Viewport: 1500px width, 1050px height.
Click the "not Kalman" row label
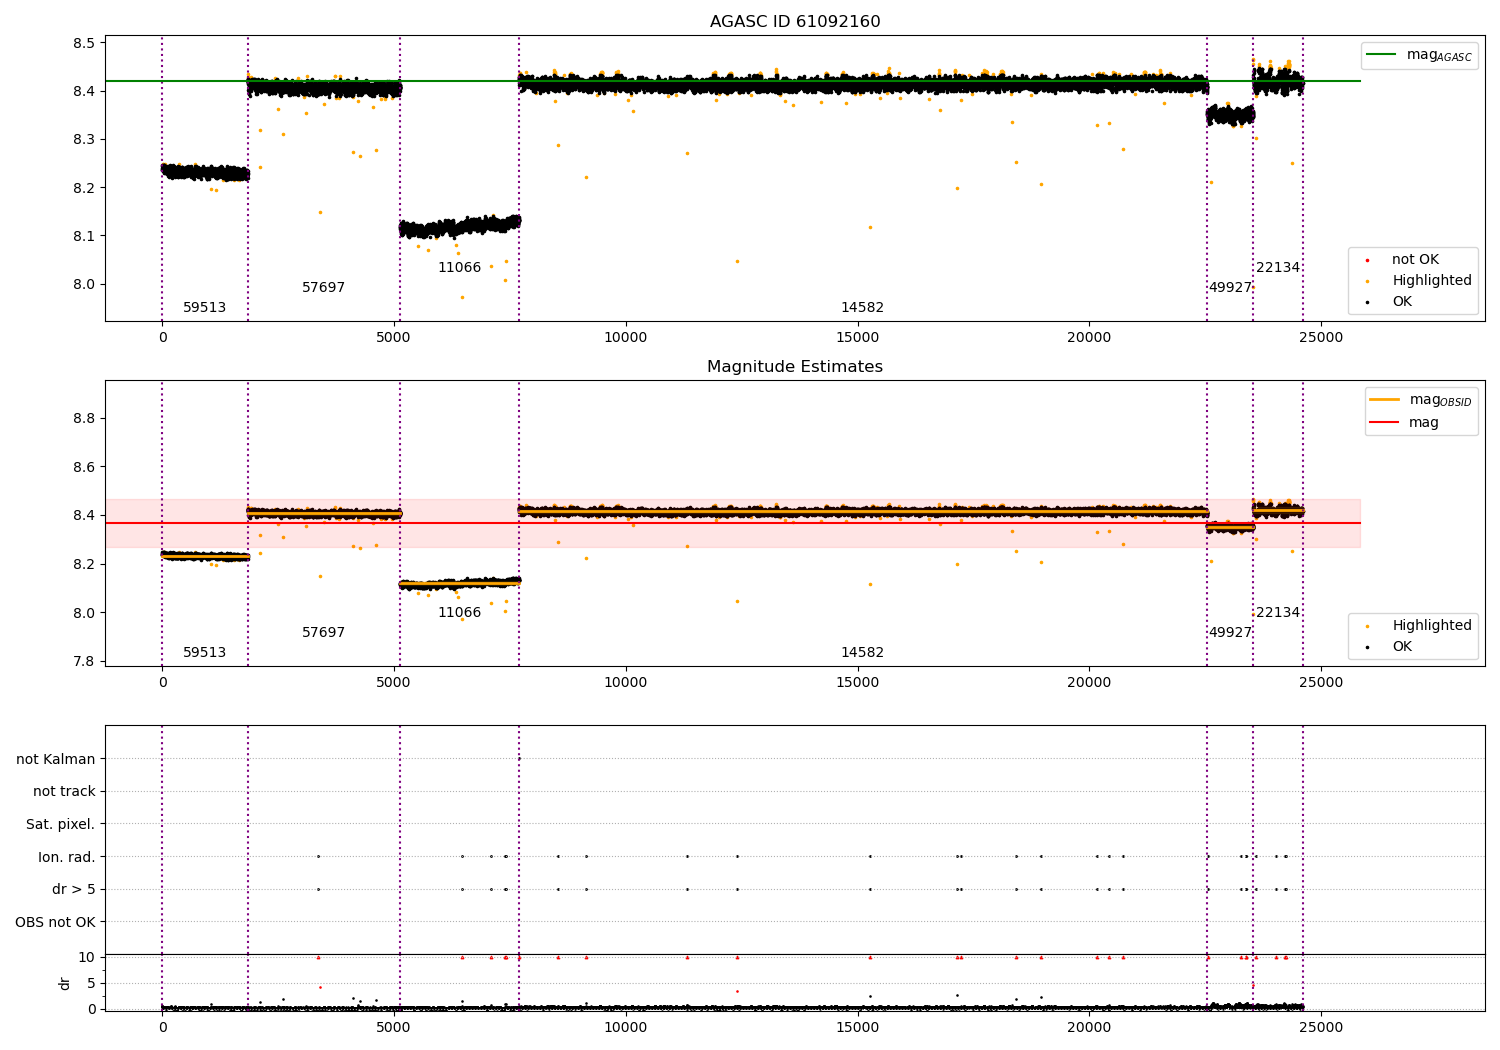tap(56, 760)
